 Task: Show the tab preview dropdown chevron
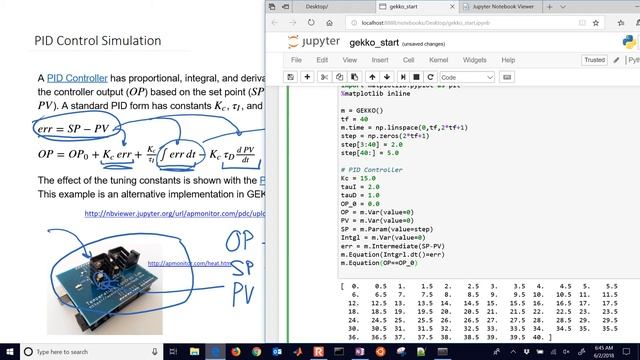point(563,7)
